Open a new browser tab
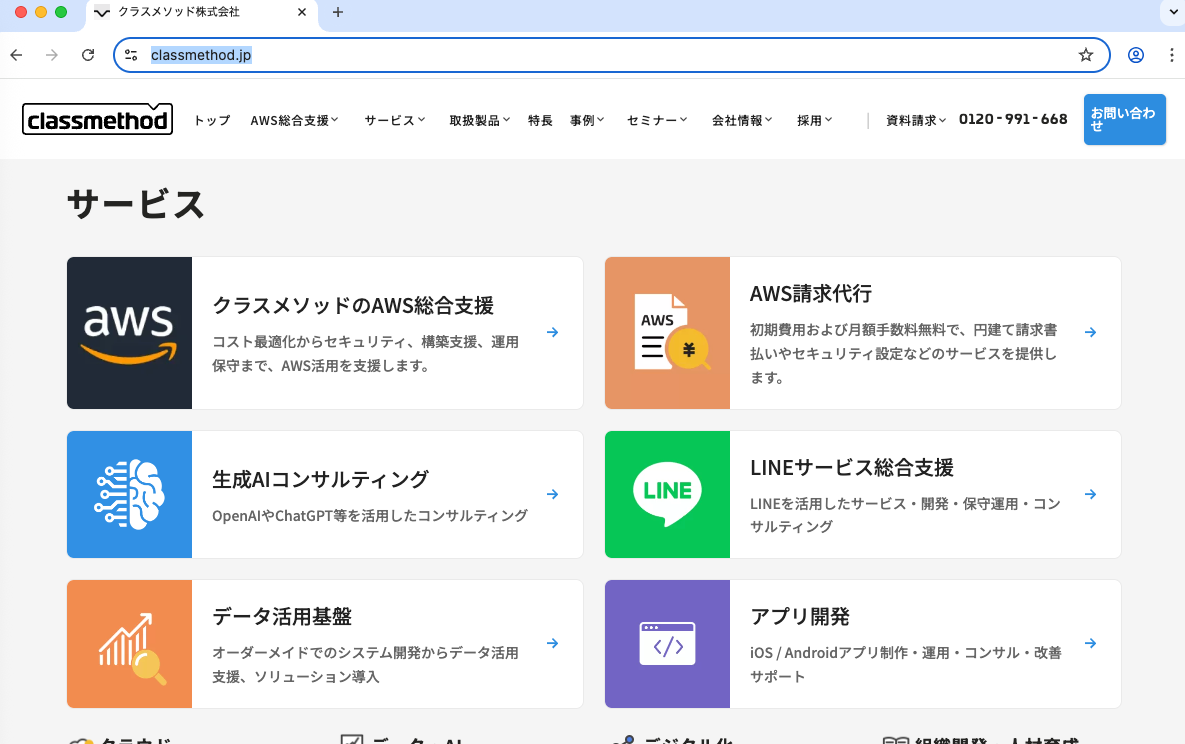 (x=338, y=12)
